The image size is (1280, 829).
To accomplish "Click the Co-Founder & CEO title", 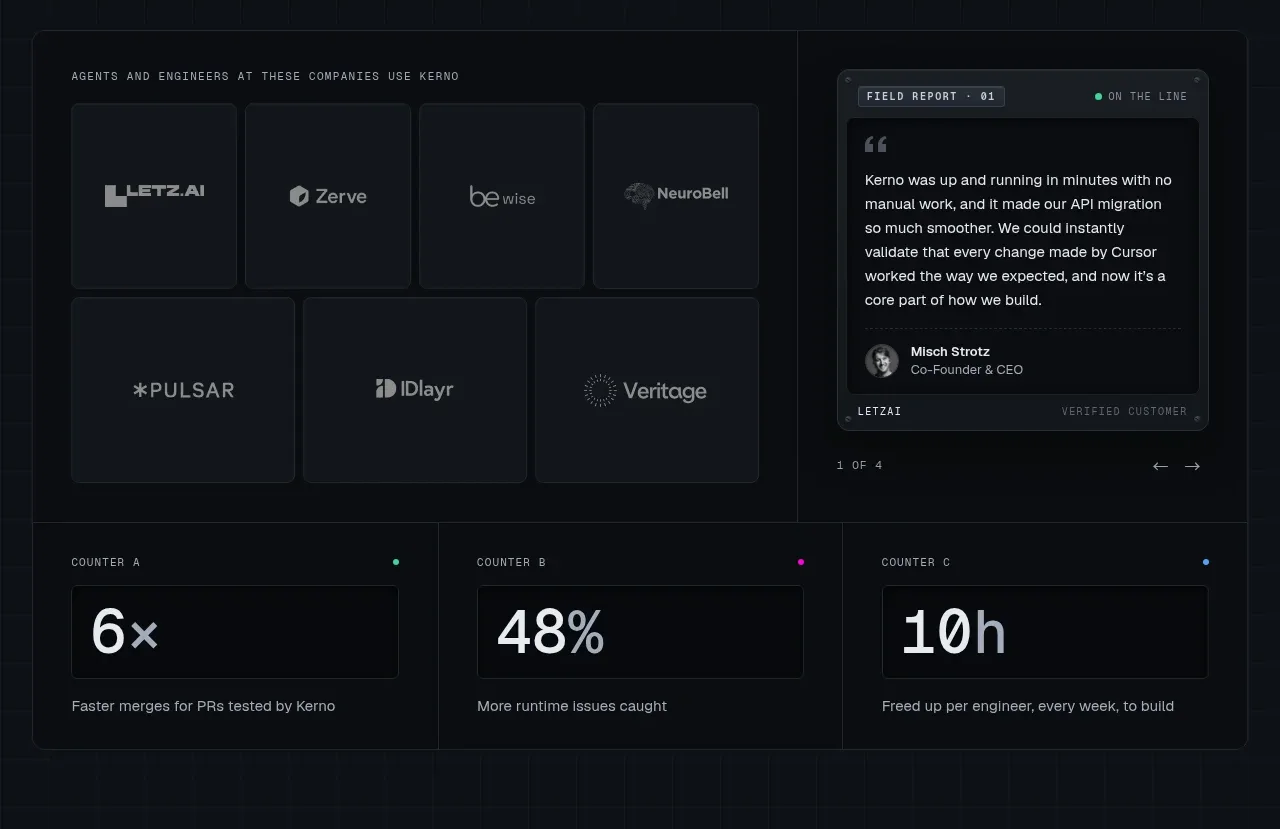I will tap(967, 370).
